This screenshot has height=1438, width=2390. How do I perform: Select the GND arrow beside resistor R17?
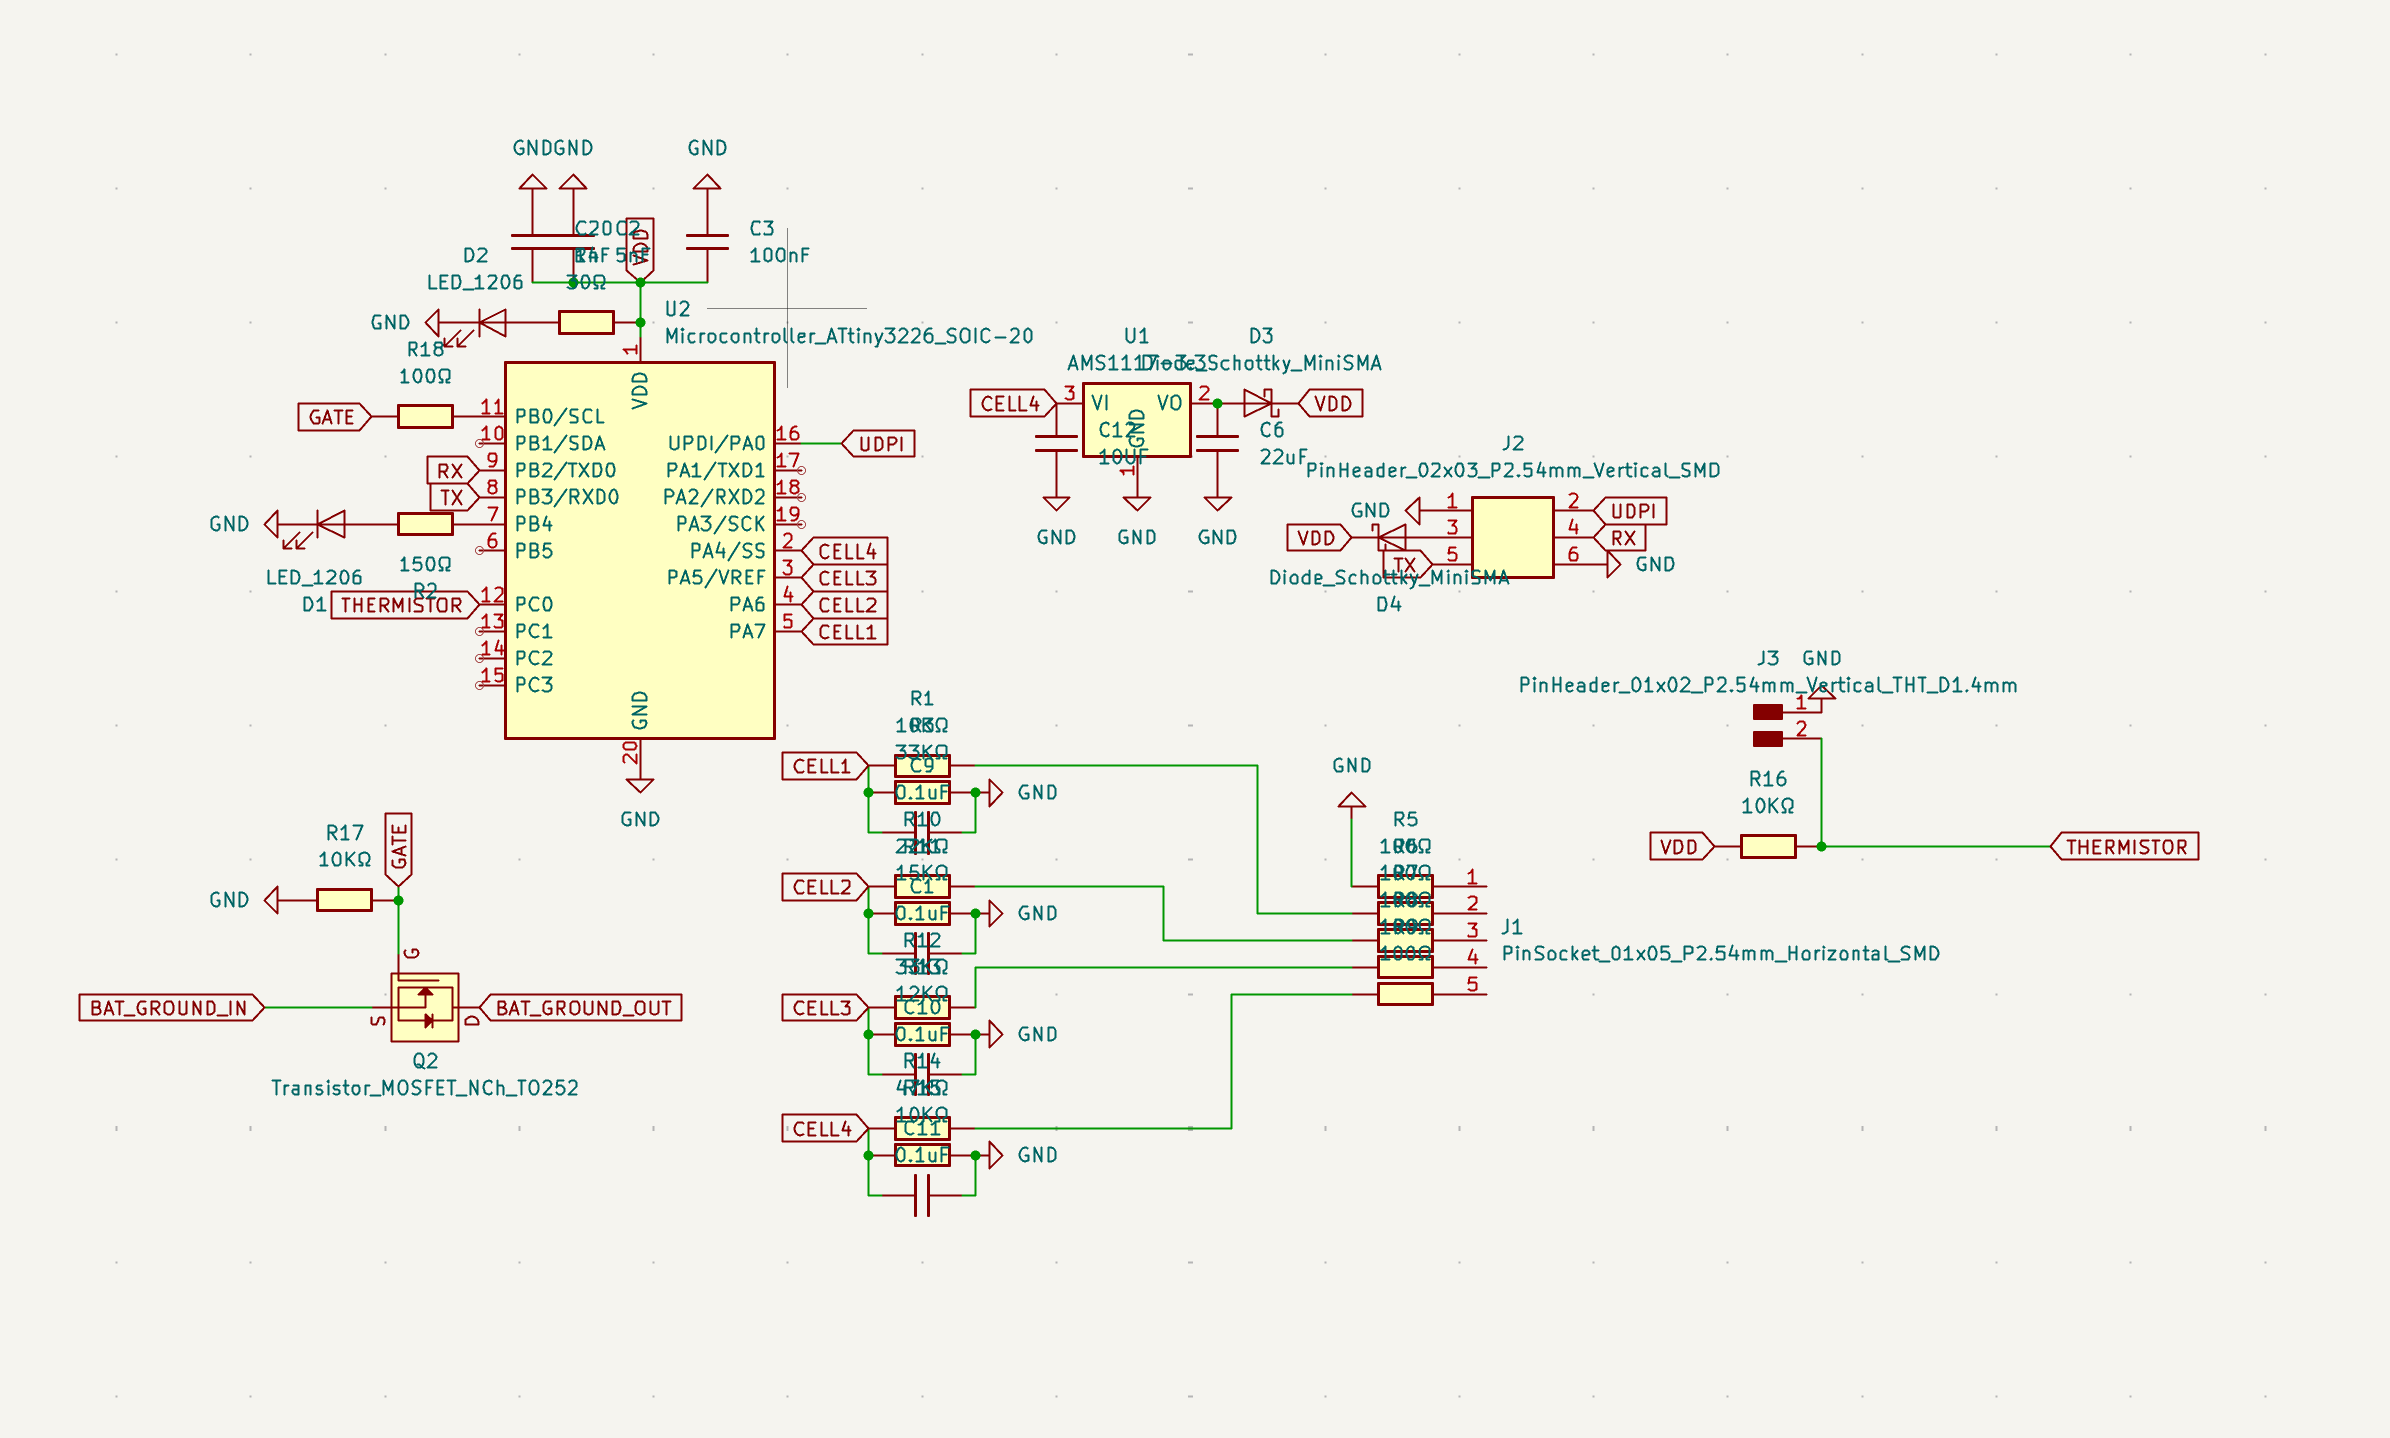point(271,899)
